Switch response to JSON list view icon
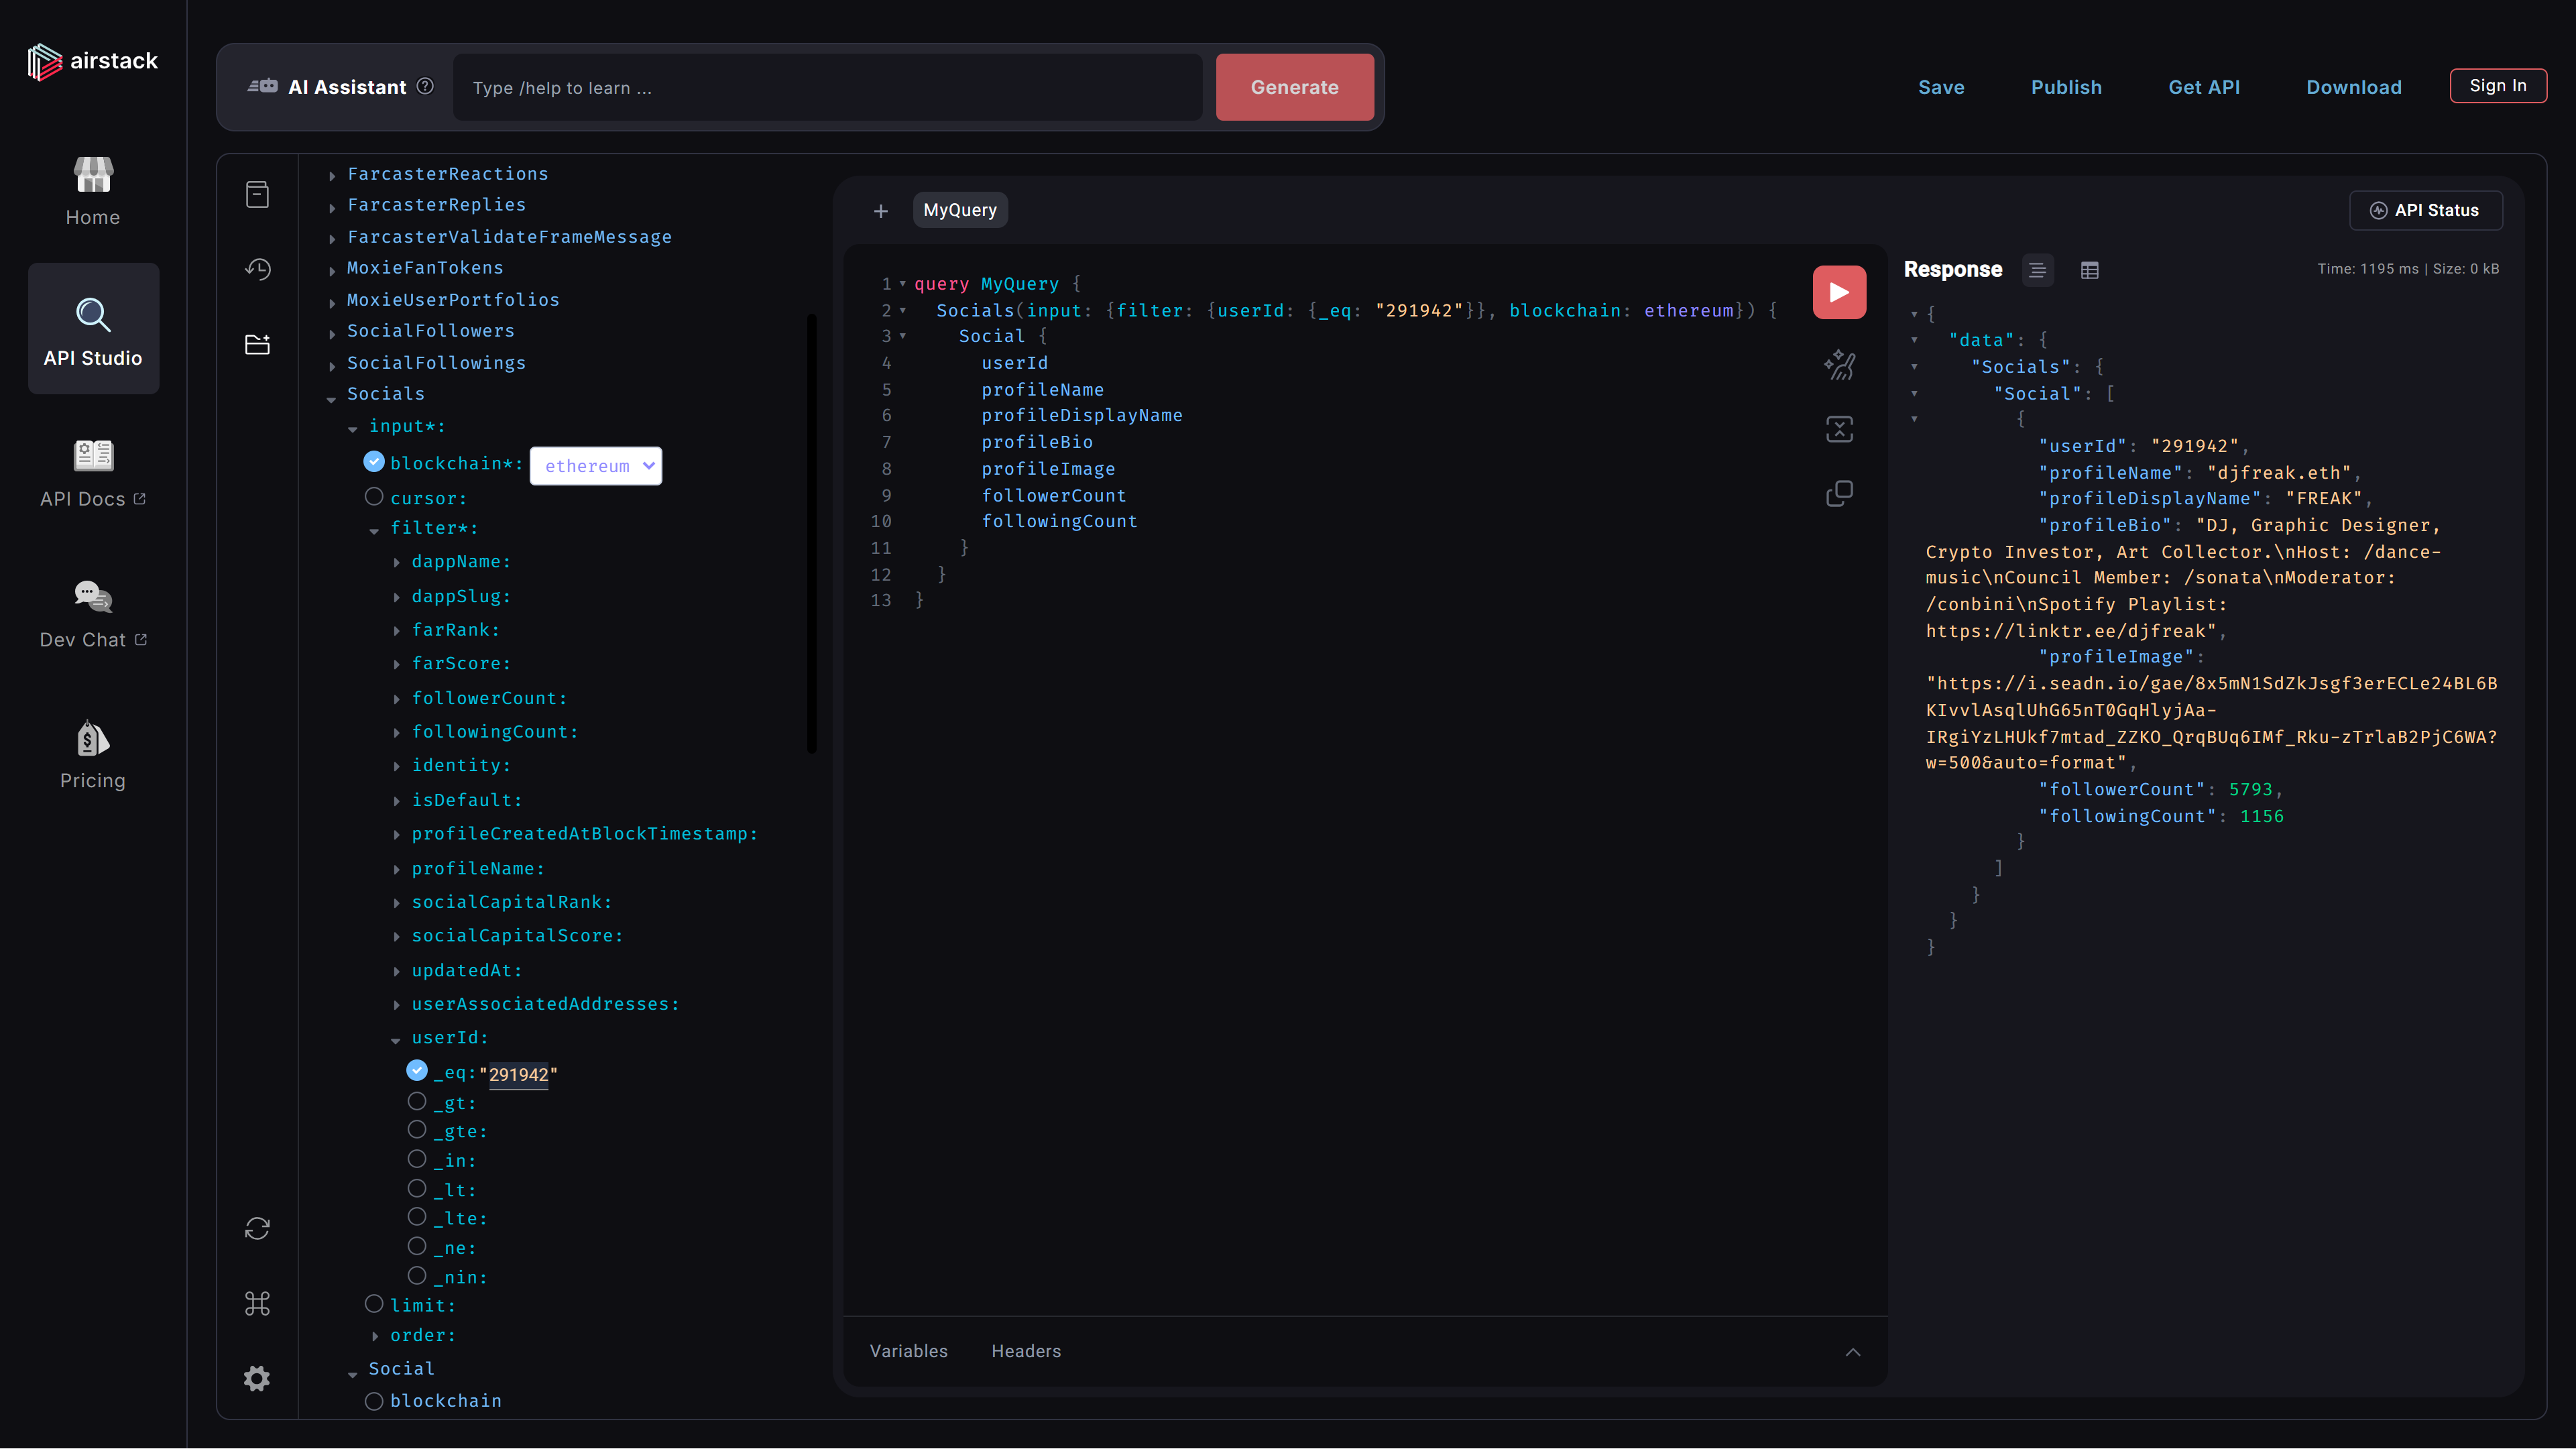 (x=2037, y=270)
